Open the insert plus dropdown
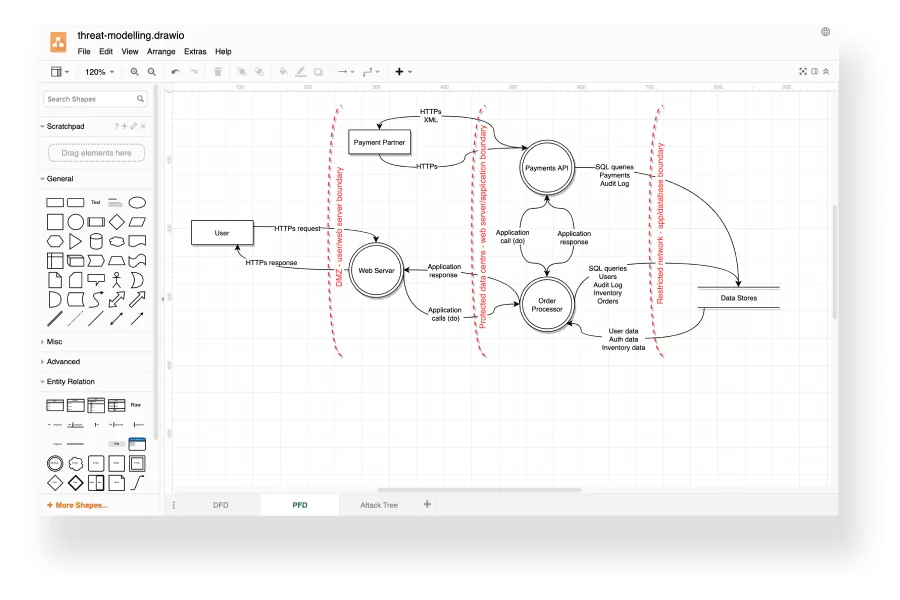The height and width of the screenshot is (600, 900). click(x=403, y=72)
